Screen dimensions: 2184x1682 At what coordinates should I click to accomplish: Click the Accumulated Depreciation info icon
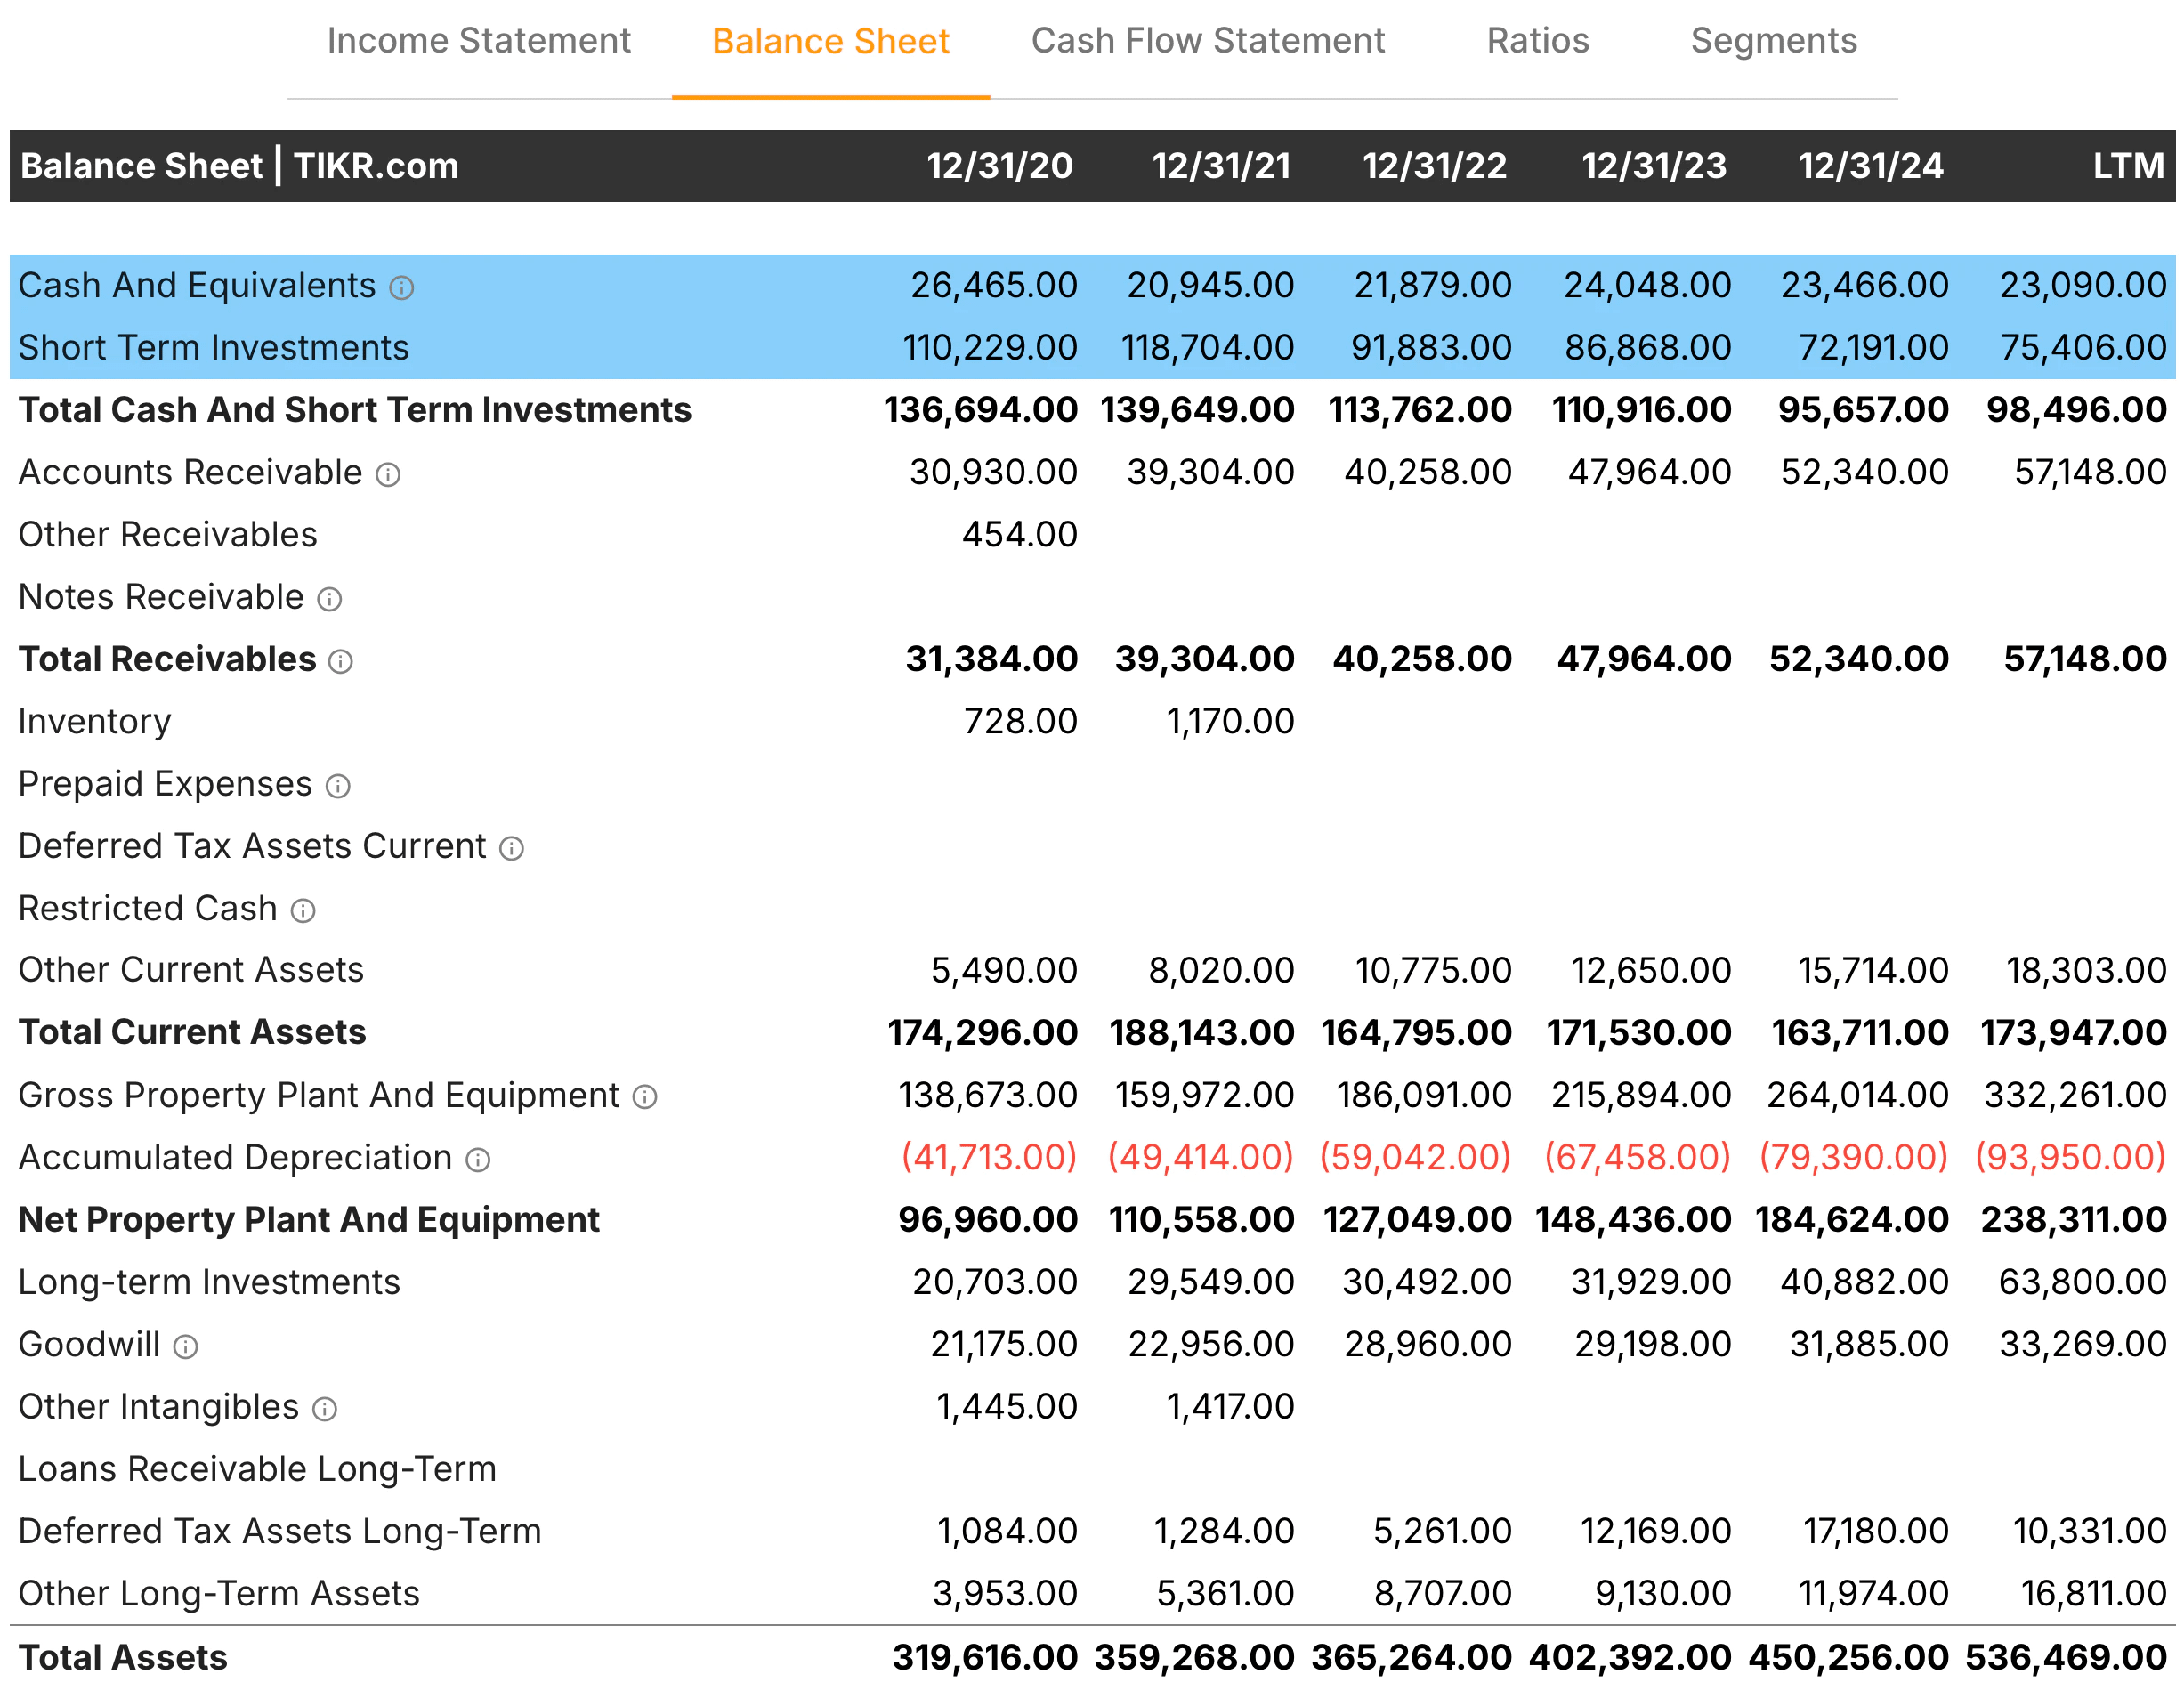(479, 1160)
